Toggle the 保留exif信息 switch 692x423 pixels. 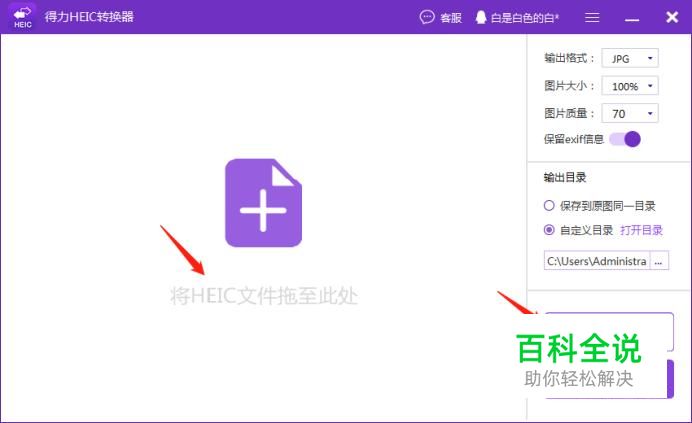[625, 139]
